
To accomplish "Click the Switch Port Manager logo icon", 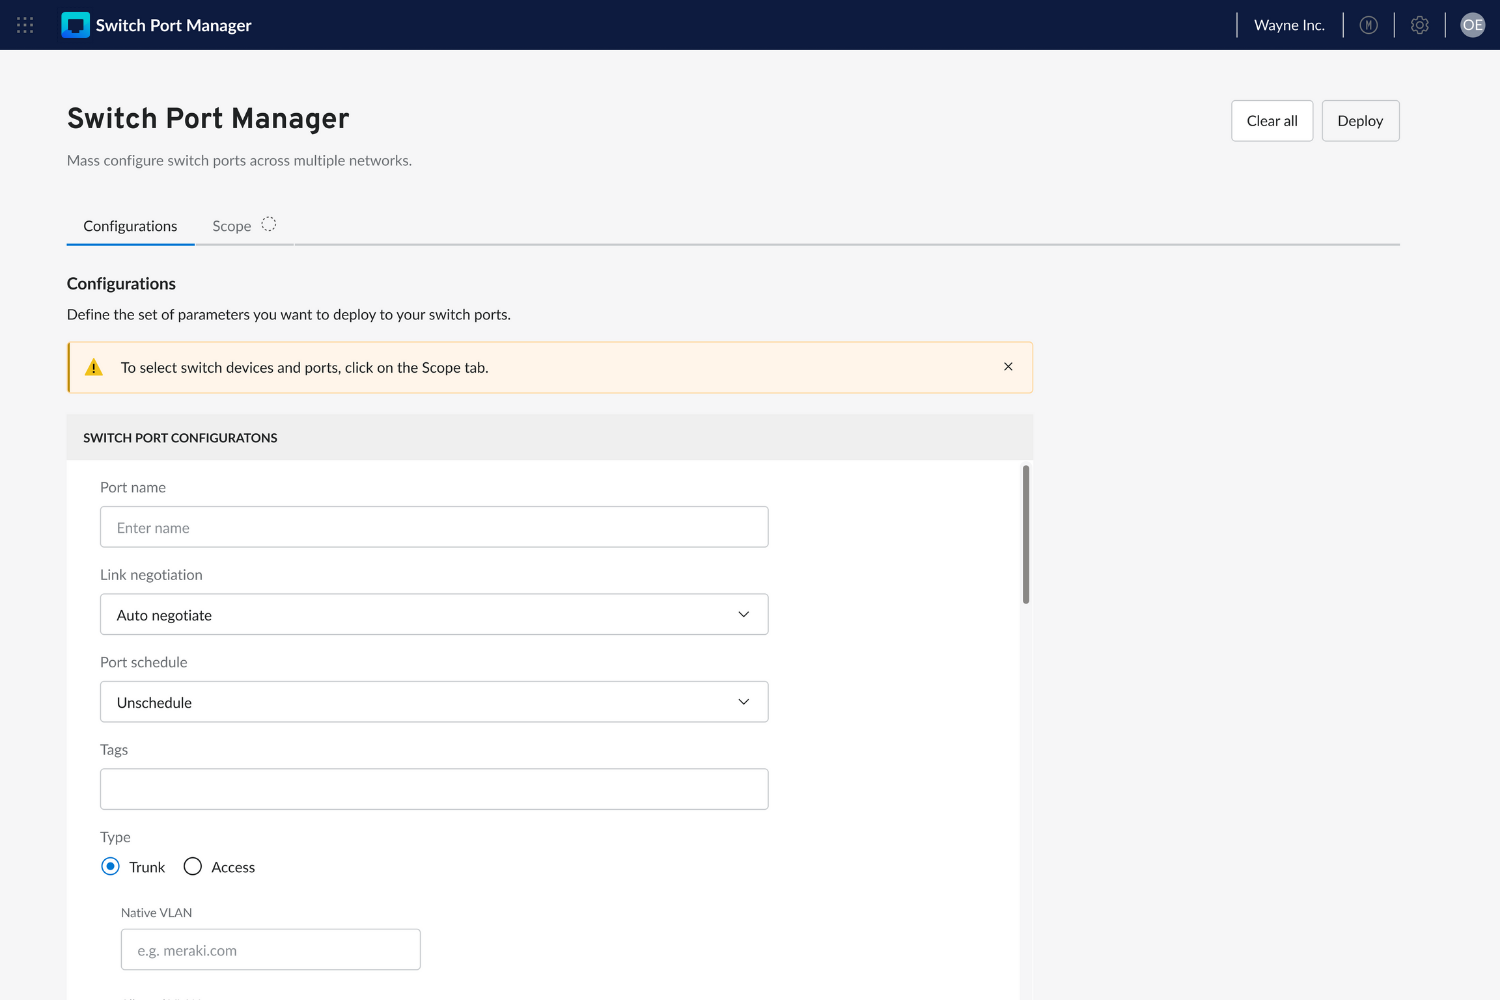I will [75, 25].
